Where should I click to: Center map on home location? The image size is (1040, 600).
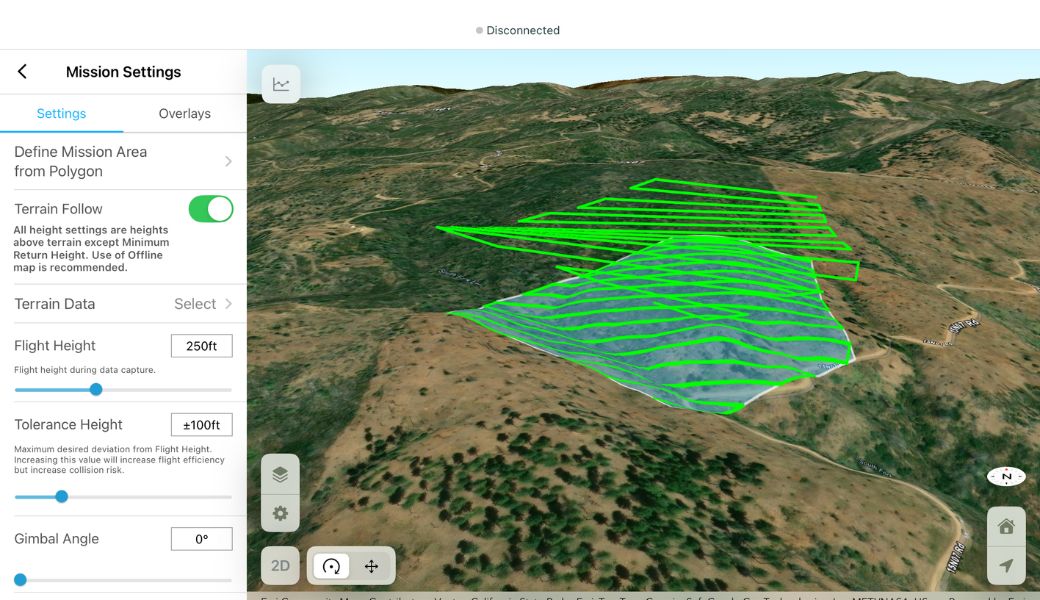click(1006, 526)
